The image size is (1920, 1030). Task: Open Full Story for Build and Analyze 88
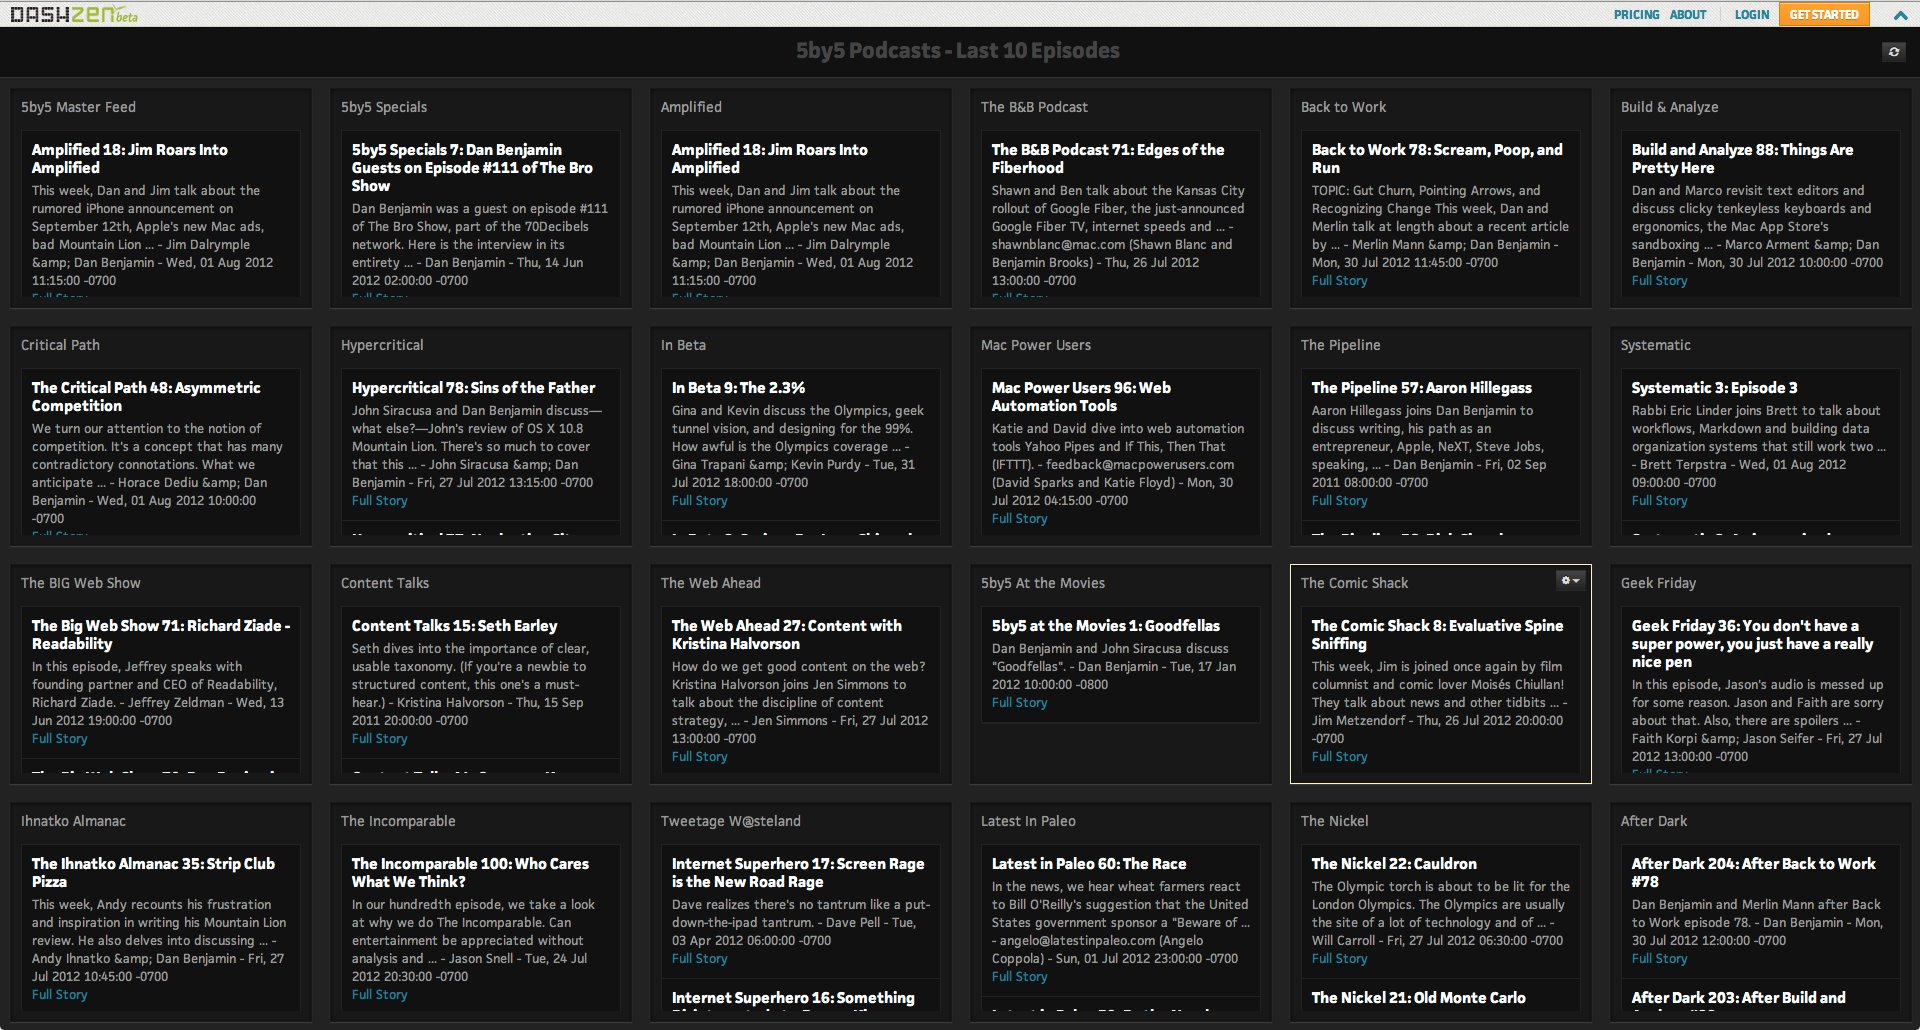(x=1659, y=281)
